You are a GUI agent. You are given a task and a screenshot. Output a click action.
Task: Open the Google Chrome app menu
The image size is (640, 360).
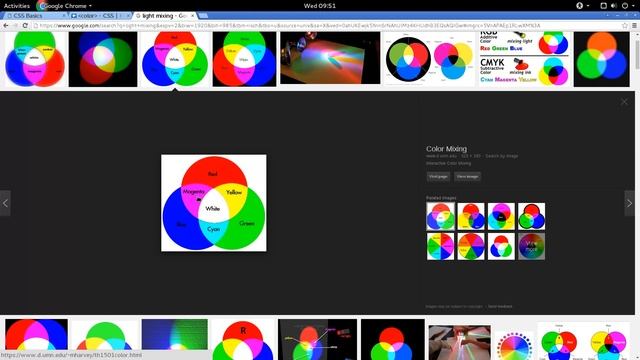pyautogui.click(x=64, y=6)
